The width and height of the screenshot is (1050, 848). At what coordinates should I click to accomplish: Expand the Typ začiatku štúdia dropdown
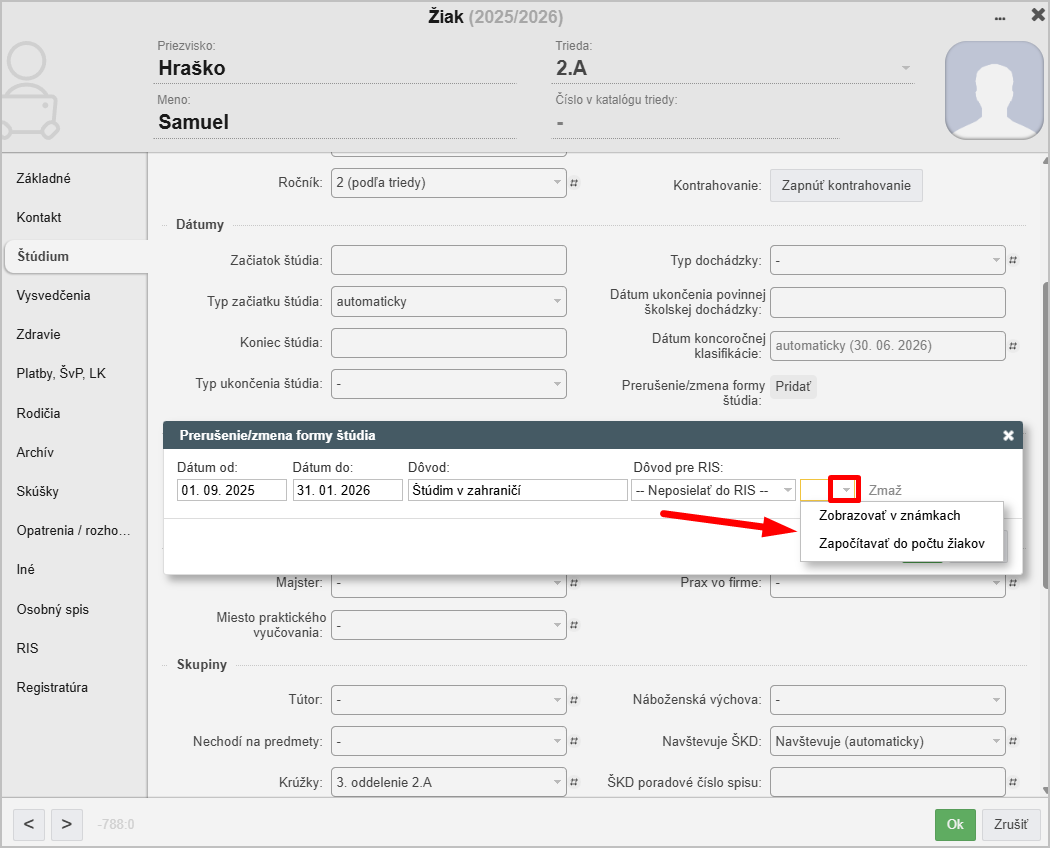(x=448, y=301)
